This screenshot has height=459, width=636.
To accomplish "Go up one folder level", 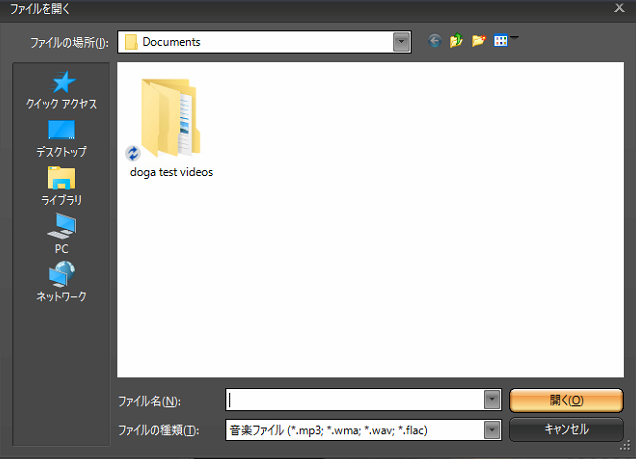I will [456, 41].
